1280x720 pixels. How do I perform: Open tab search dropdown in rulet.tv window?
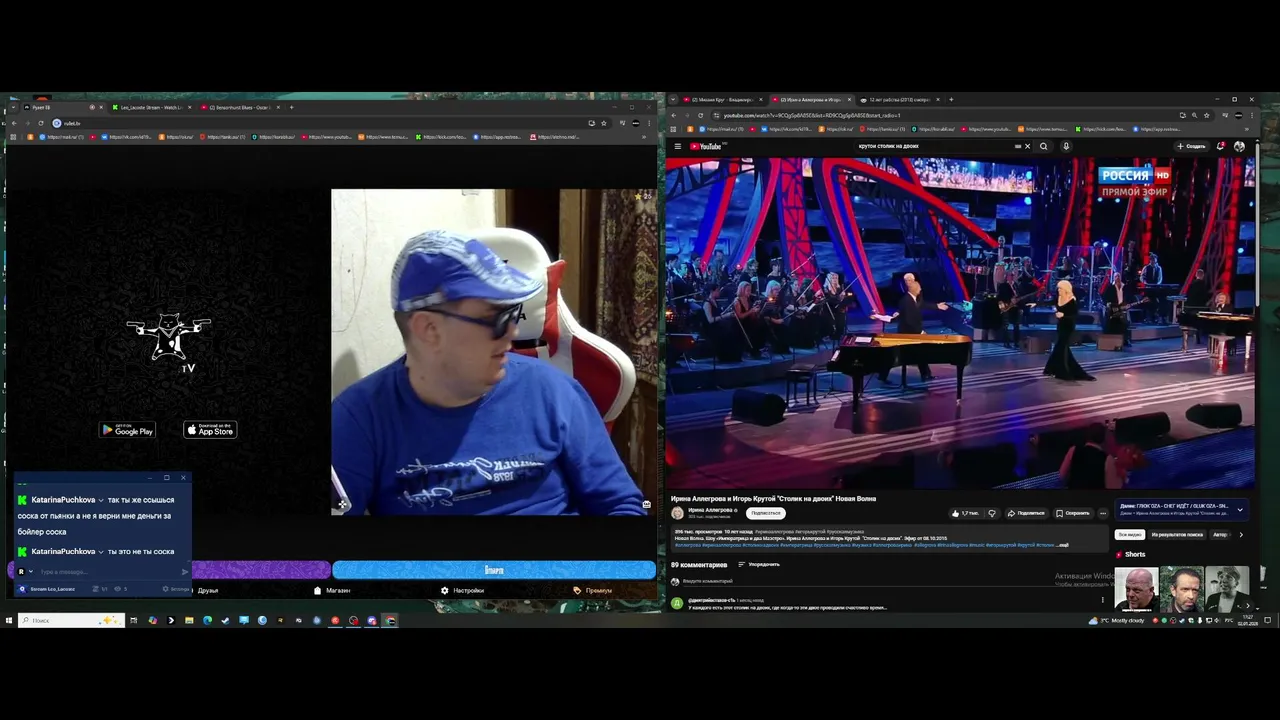(12, 107)
